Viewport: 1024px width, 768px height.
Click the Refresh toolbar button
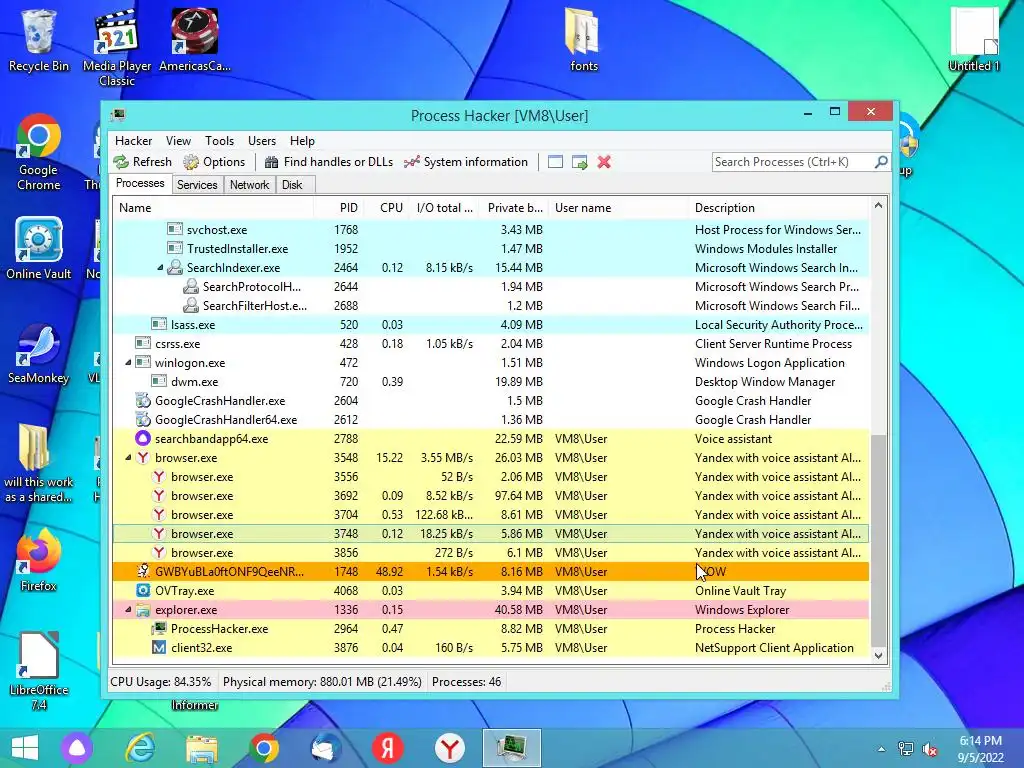pyautogui.click(x=142, y=162)
